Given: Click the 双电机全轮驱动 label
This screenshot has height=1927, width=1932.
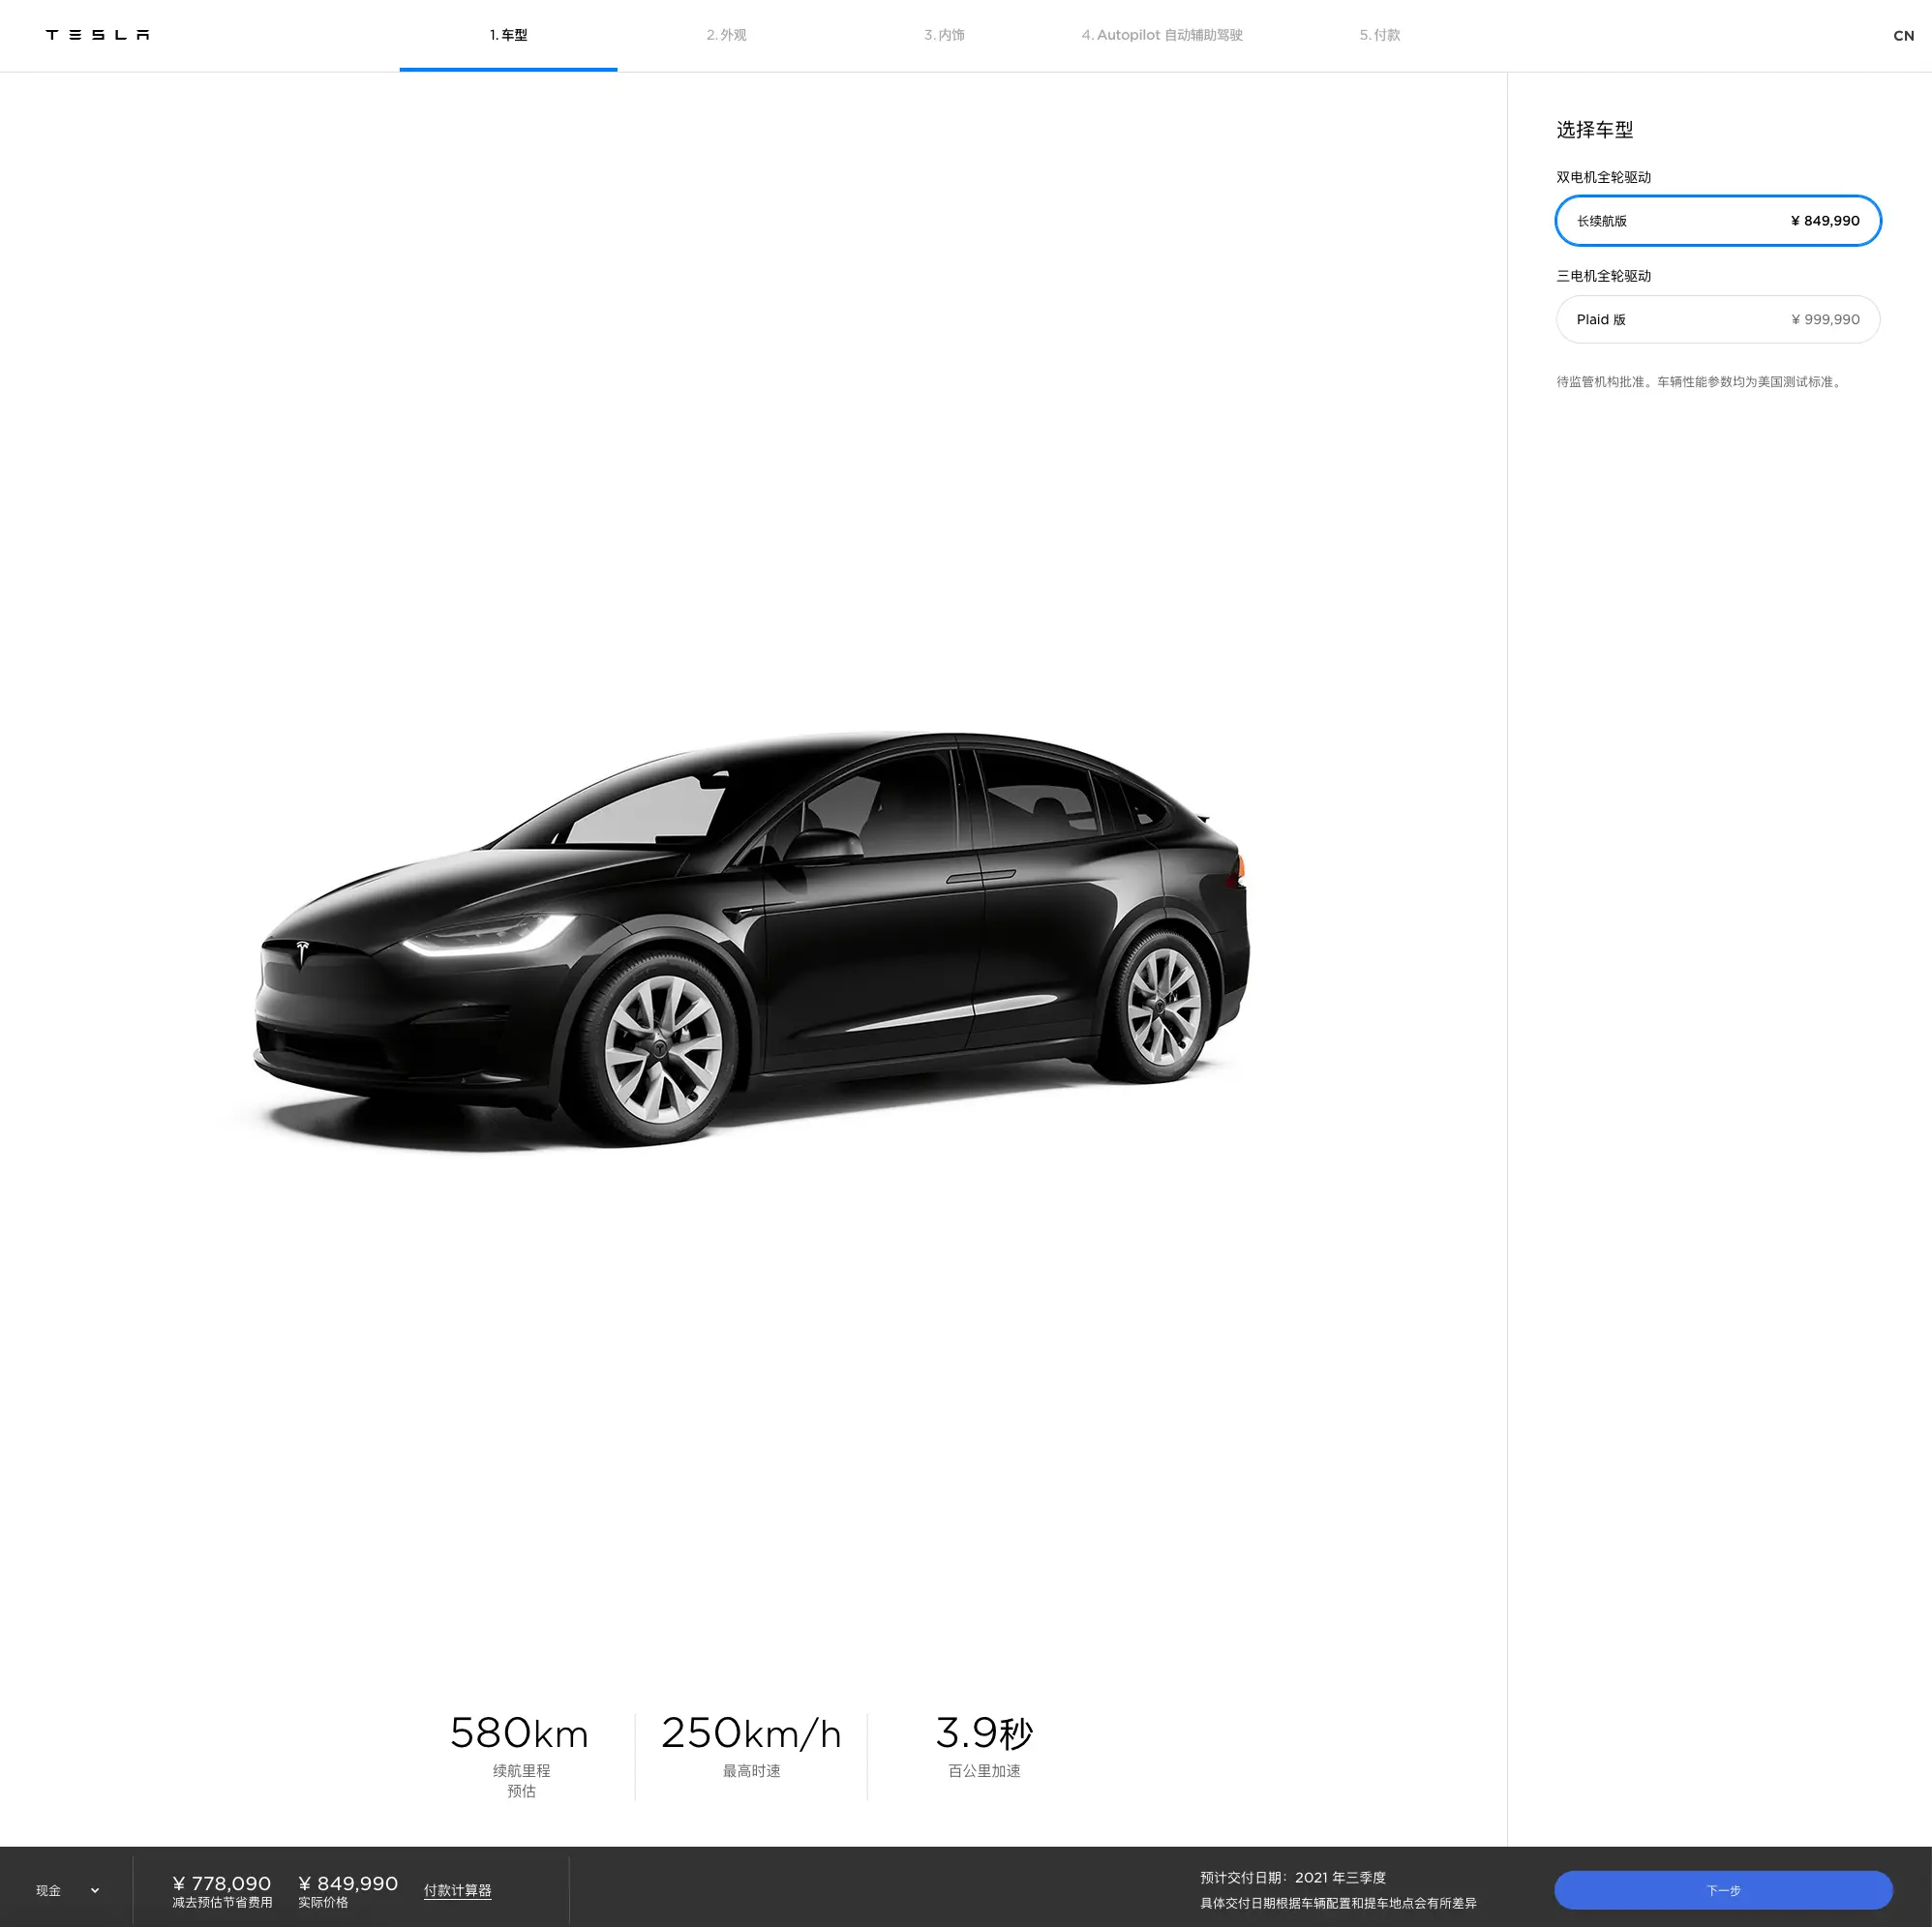Looking at the screenshot, I should 1603,177.
